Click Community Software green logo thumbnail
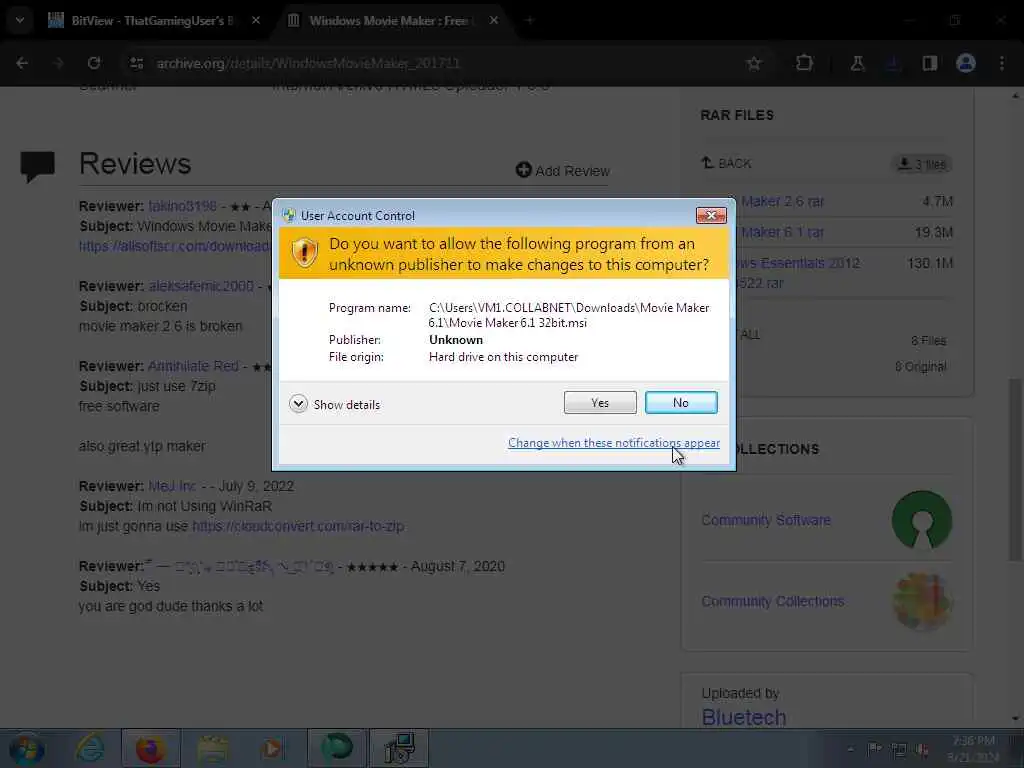The image size is (1024, 768). click(921, 520)
